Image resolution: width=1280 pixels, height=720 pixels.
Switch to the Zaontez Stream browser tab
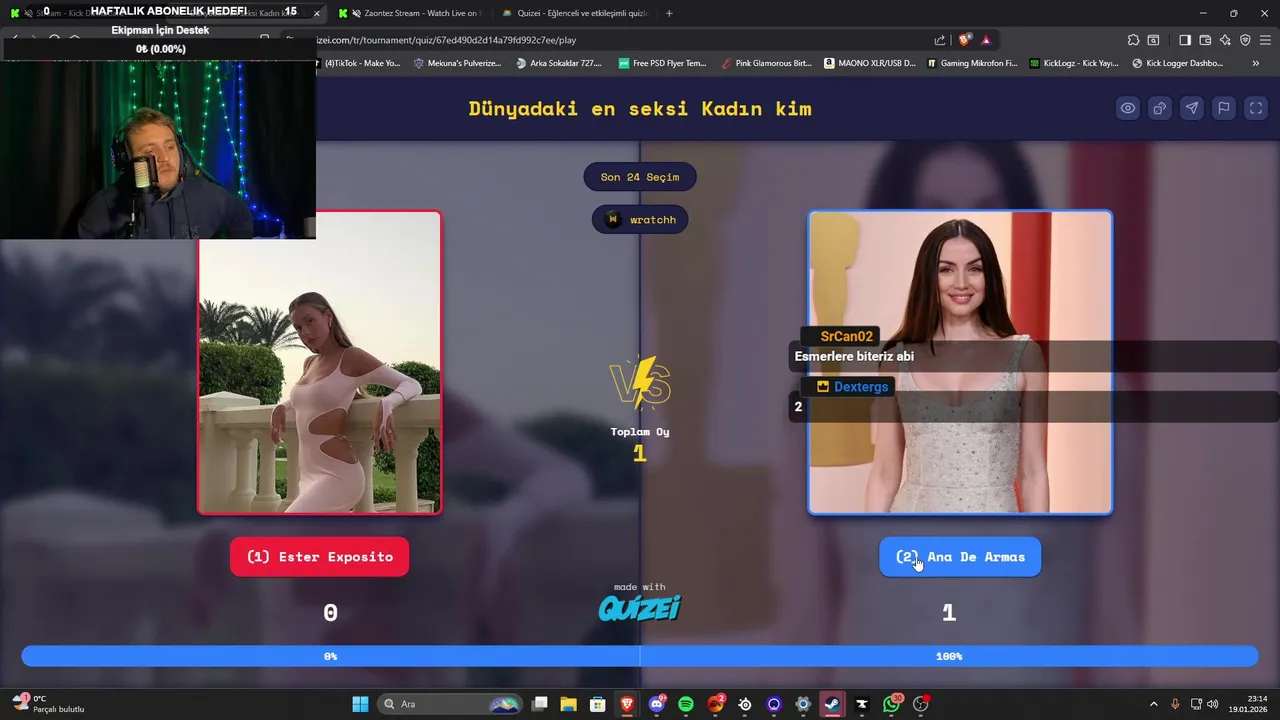click(x=408, y=13)
